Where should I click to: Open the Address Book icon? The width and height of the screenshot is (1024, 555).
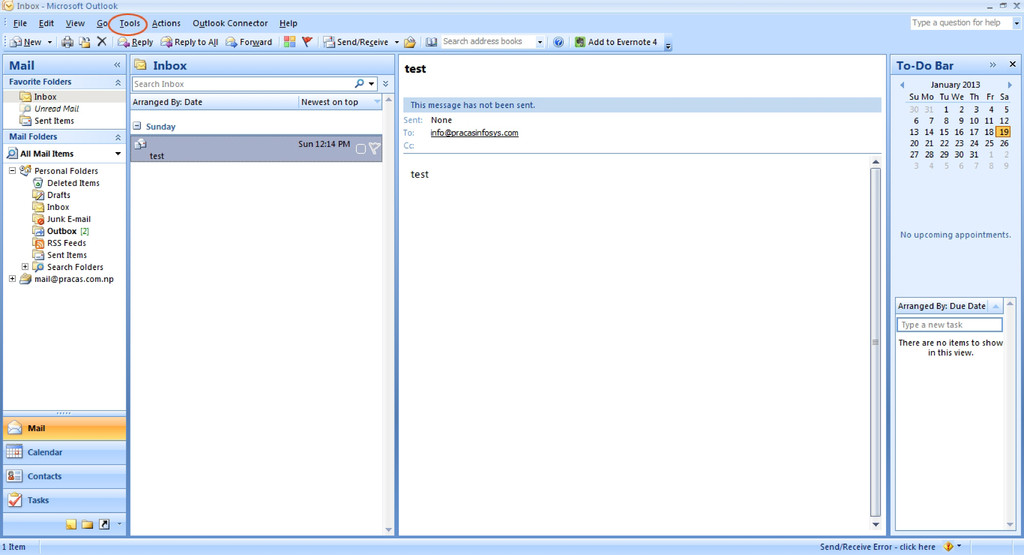pyautogui.click(x=432, y=42)
